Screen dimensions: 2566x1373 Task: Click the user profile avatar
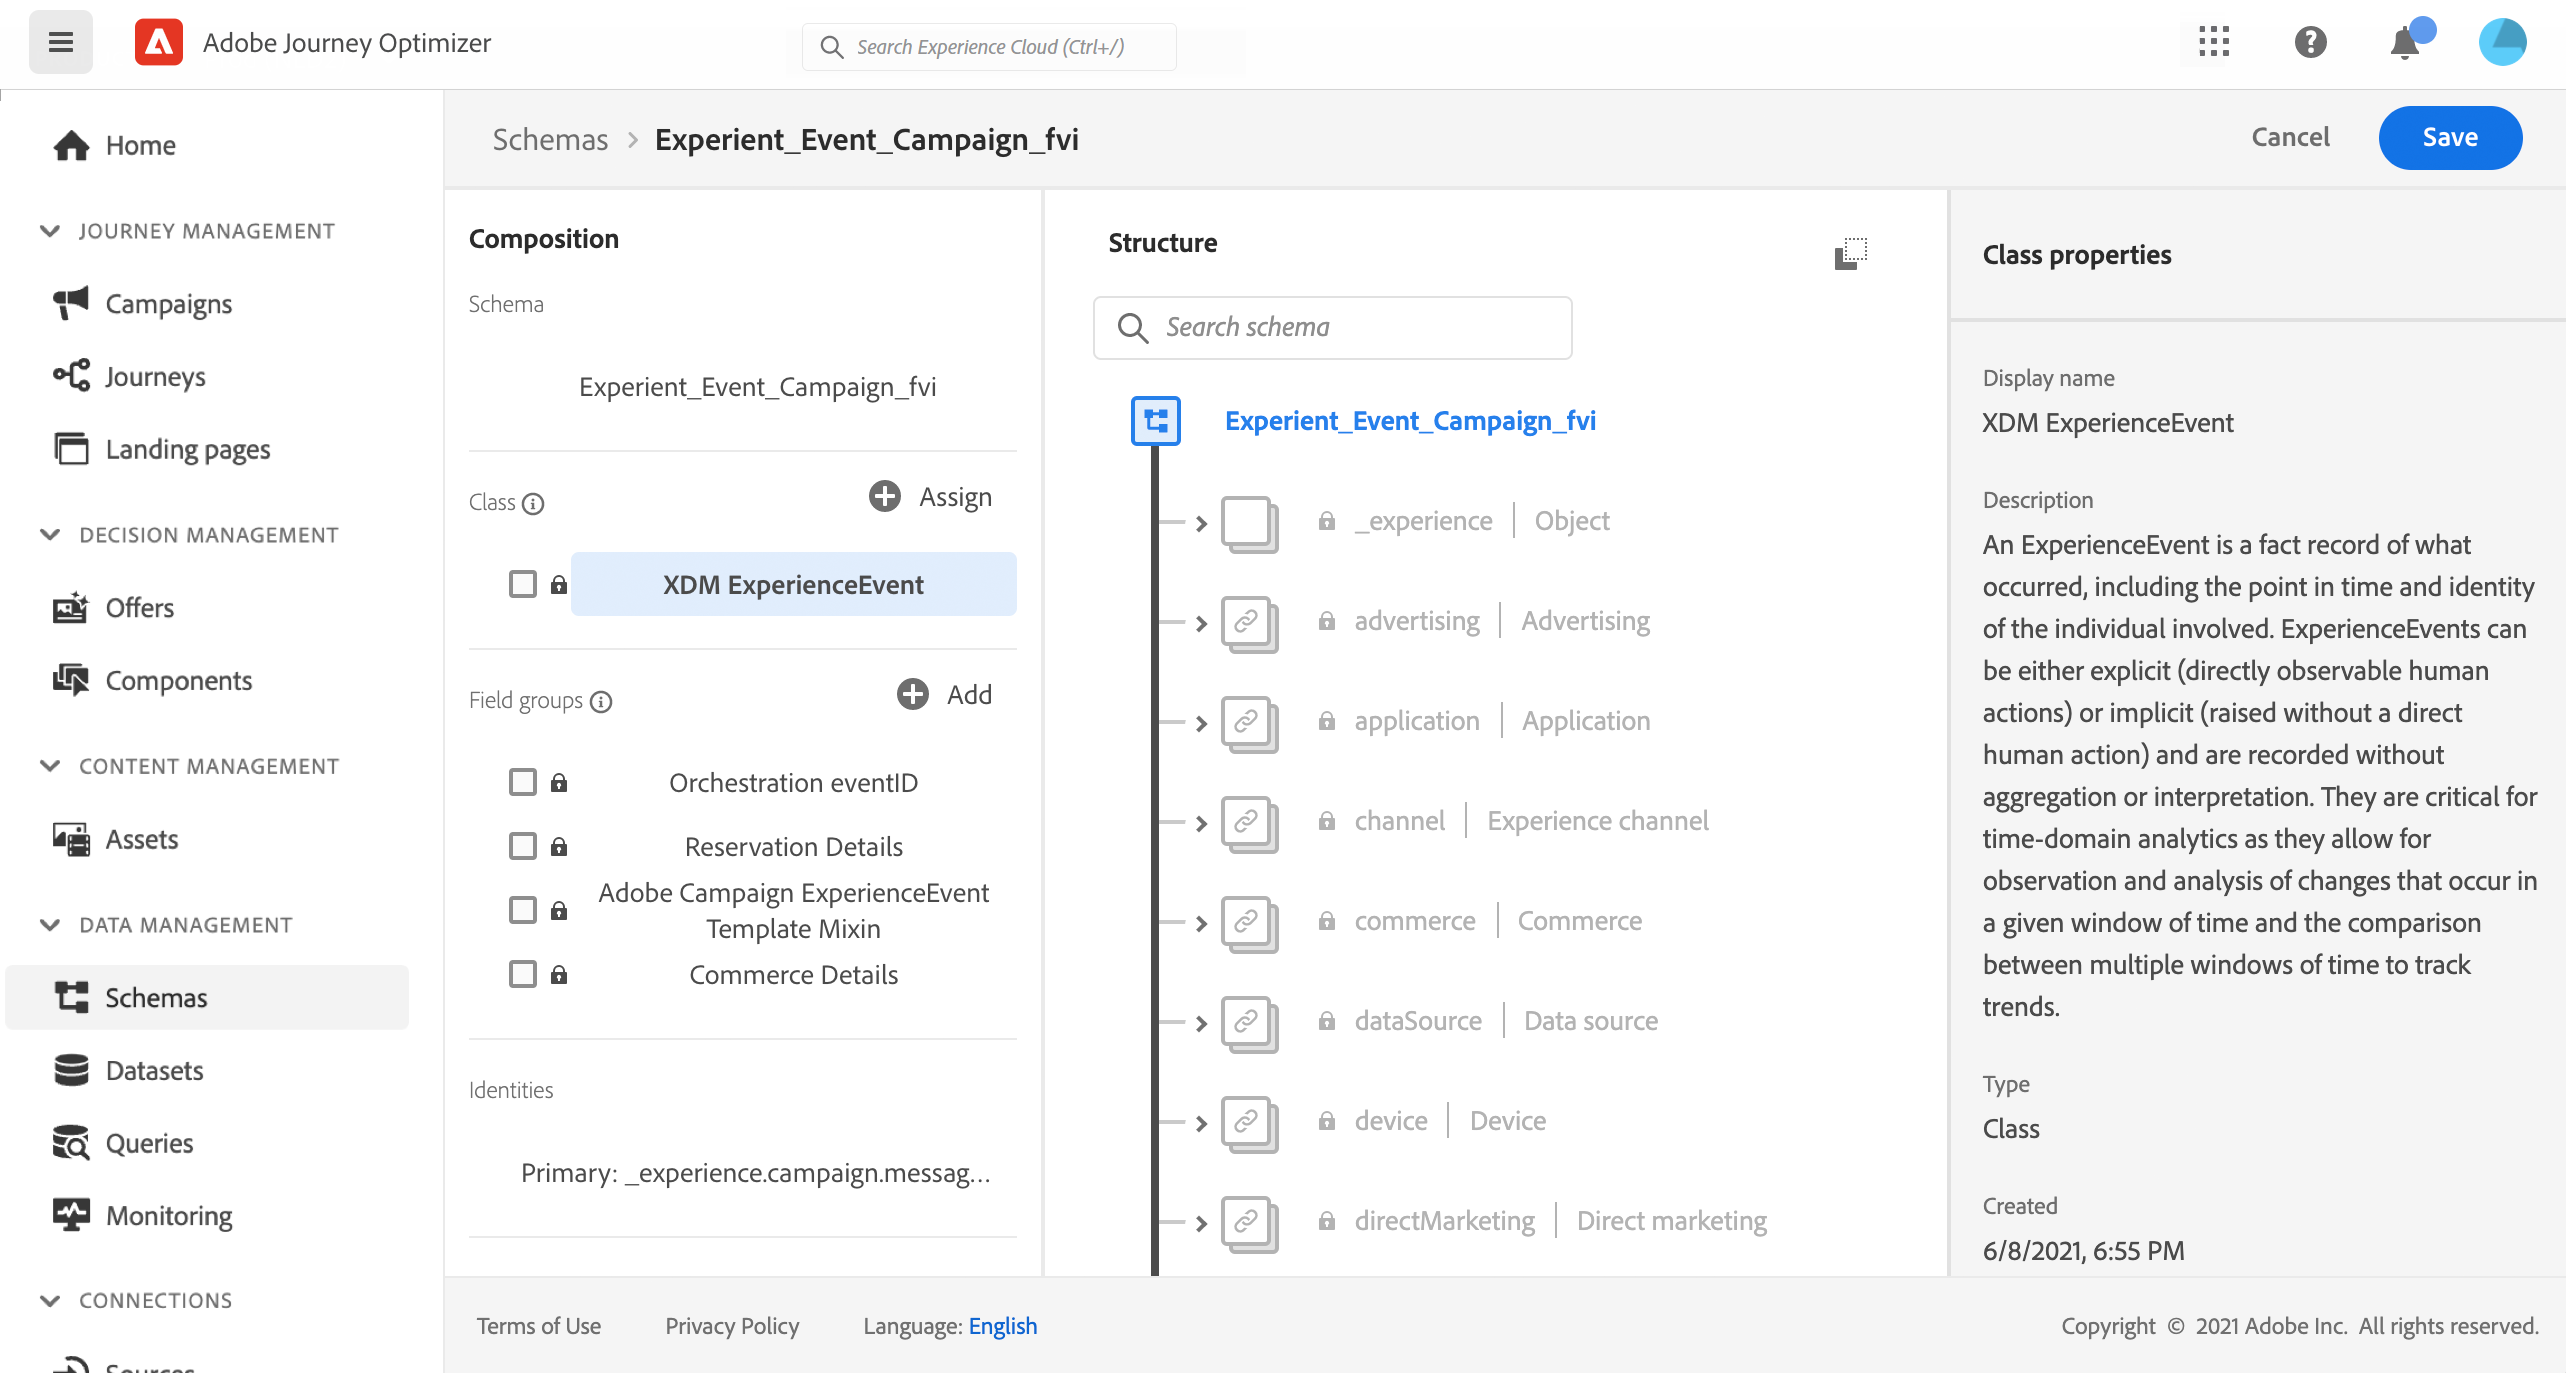(2502, 42)
